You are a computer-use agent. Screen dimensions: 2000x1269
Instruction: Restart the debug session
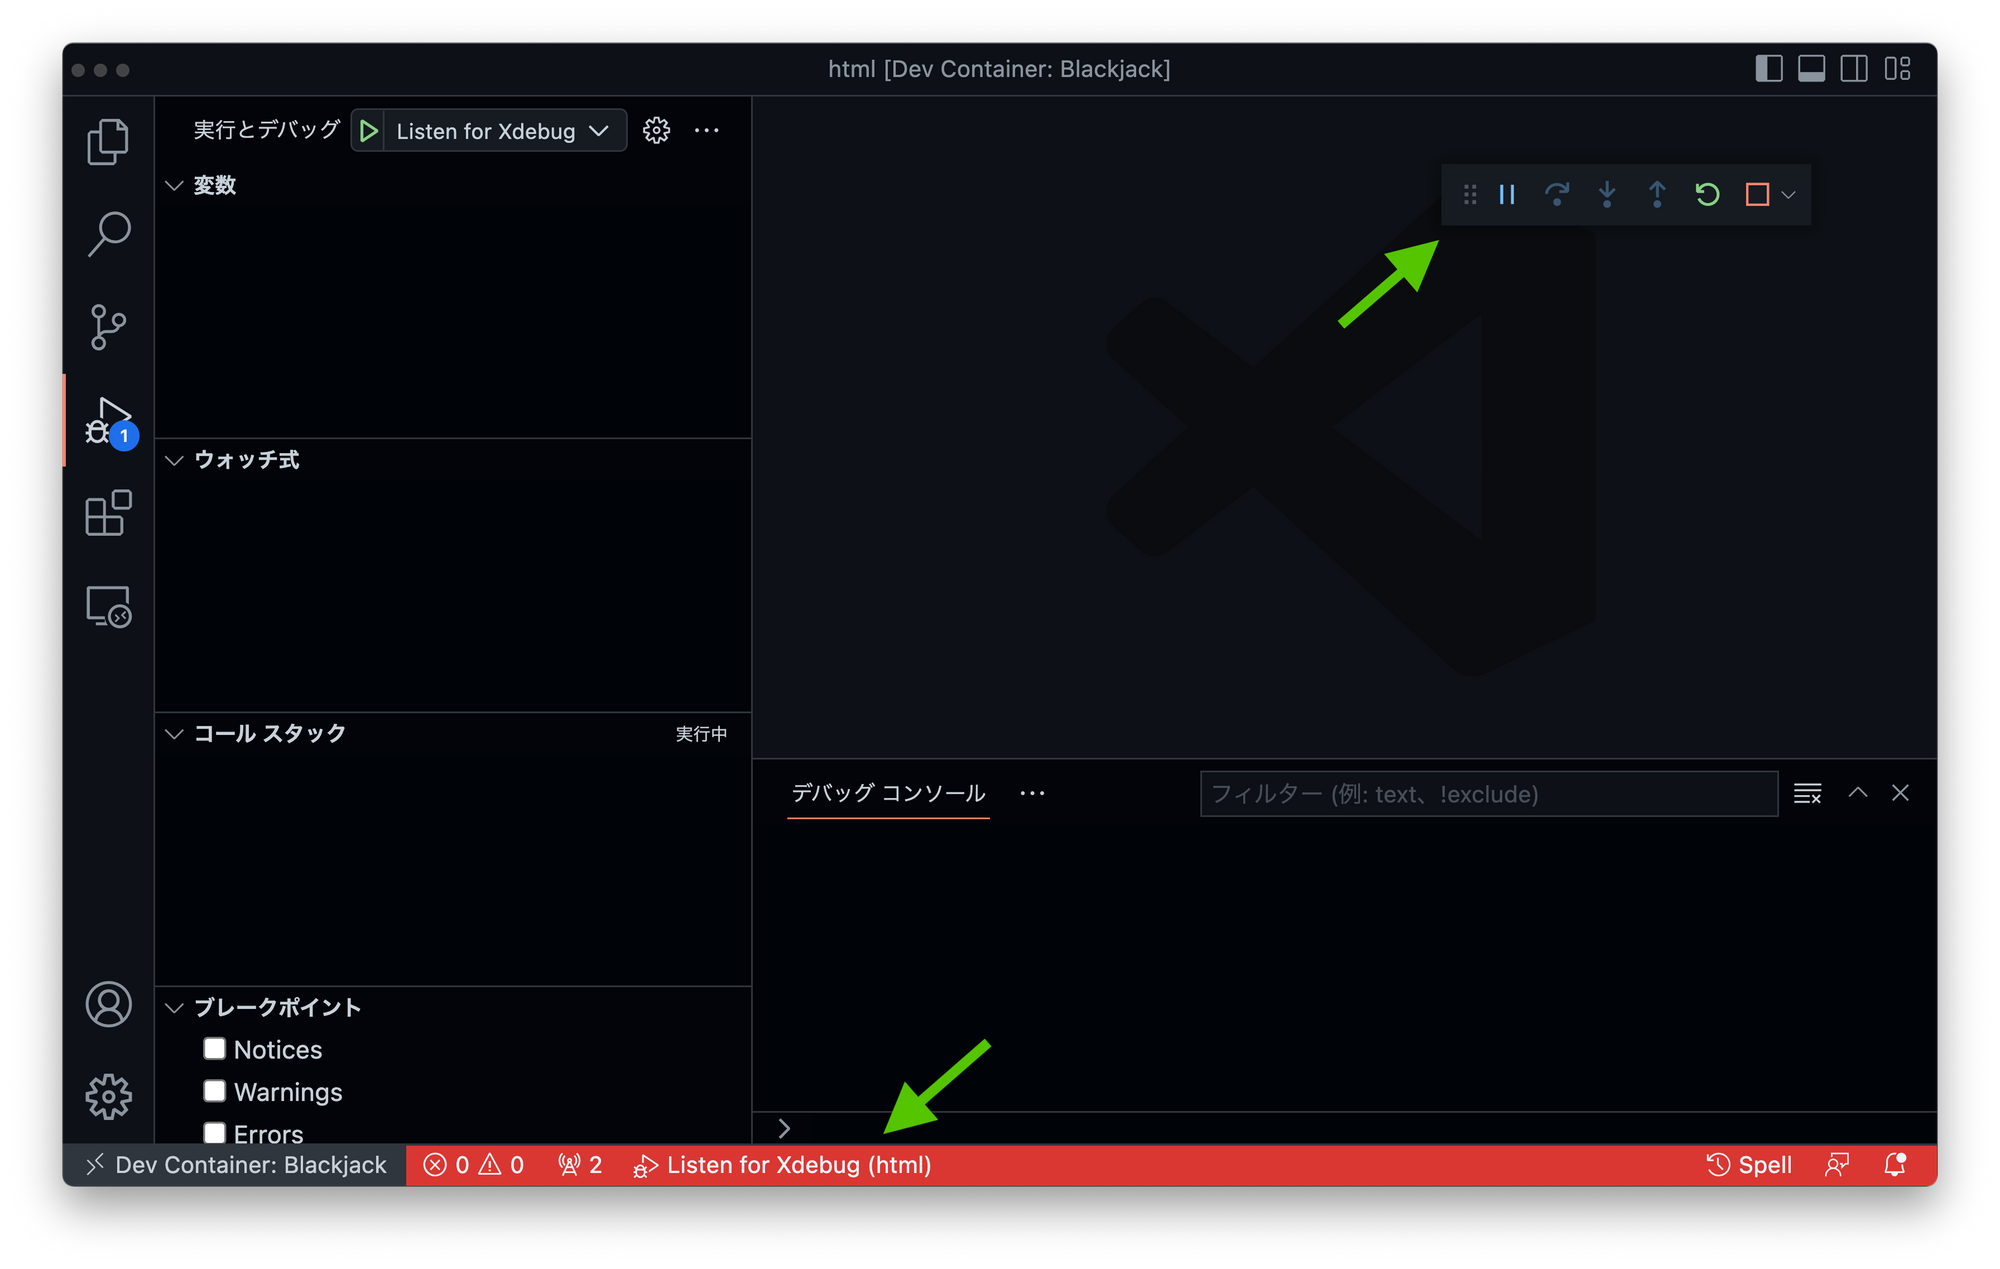pyautogui.click(x=1707, y=195)
